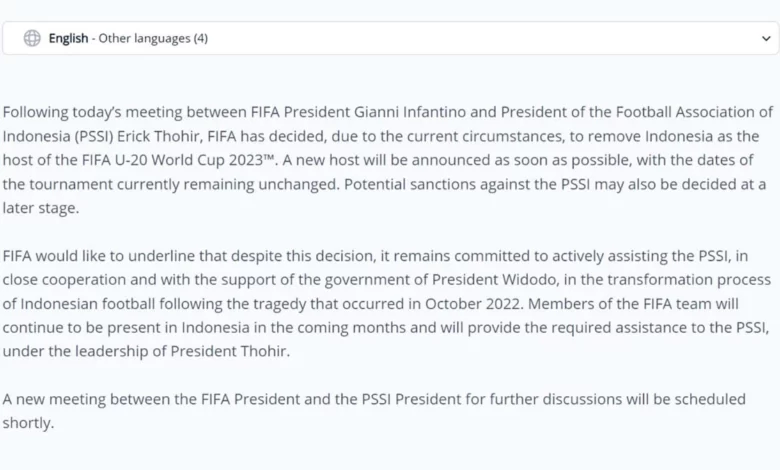Click 'October 2022' in the second paragraph
This screenshot has height=470, width=780.
coord(473,303)
